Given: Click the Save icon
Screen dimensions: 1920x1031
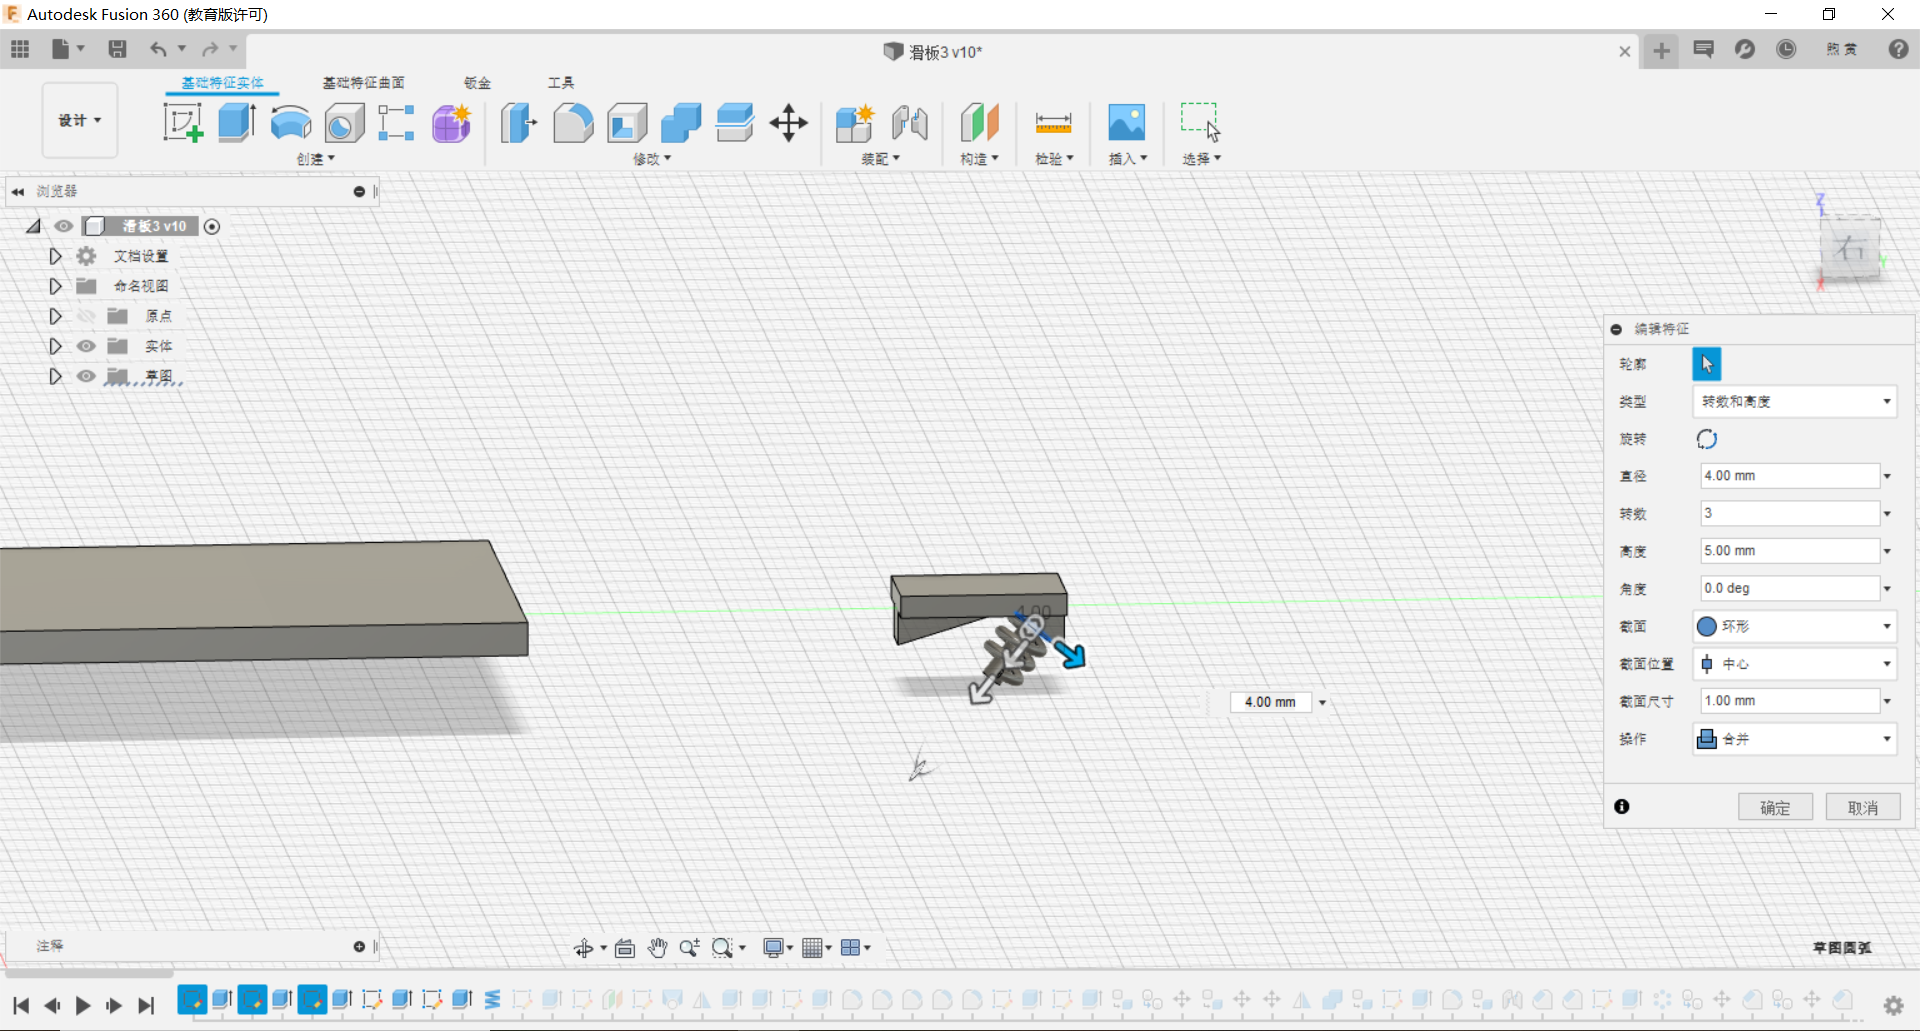Looking at the screenshot, I should [x=117, y=49].
